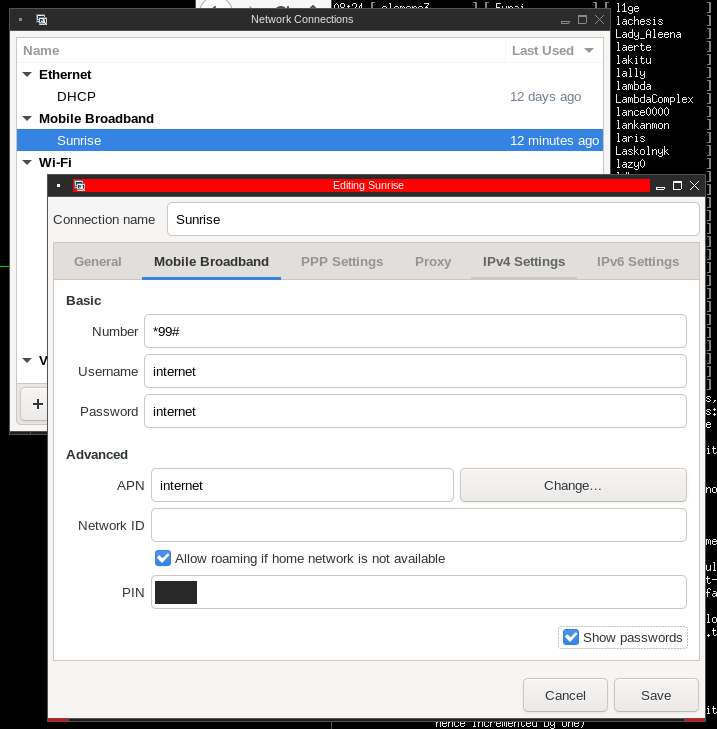
Task: Close the Editing Sunrise dialog
Action: 695,186
